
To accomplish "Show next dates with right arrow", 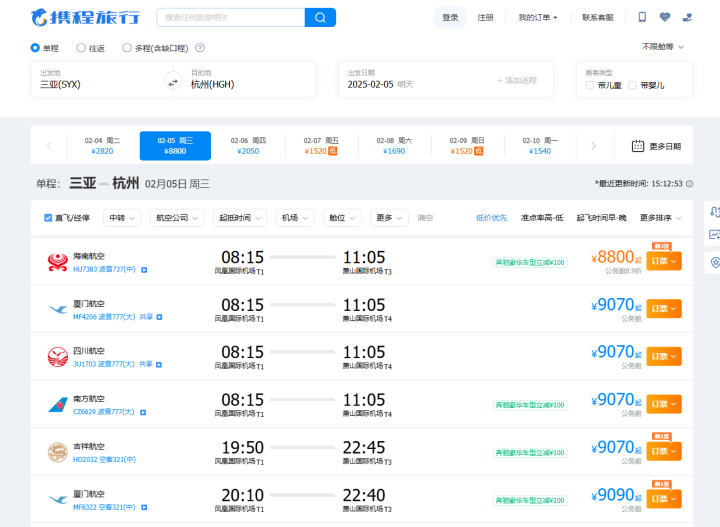I will click(593, 146).
